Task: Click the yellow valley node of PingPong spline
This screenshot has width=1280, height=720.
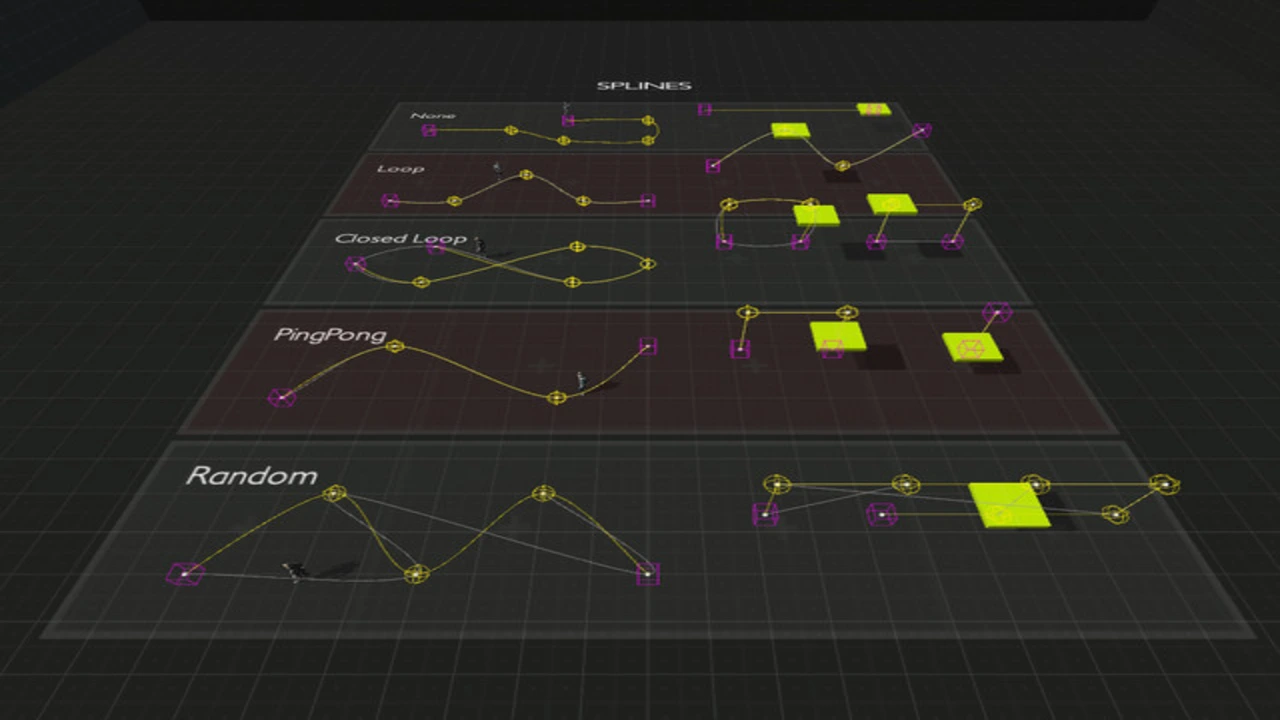Action: click(558, 397)
